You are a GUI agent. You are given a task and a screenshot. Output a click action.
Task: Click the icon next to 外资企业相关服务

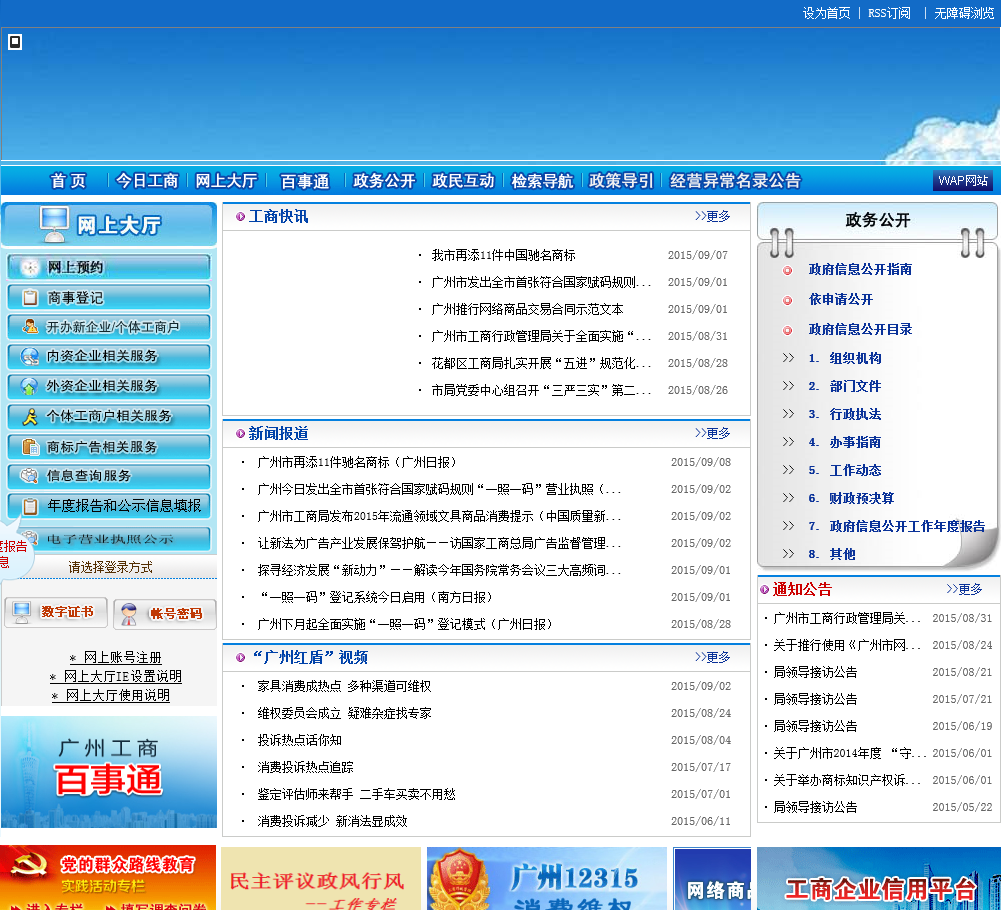click(29, 386)
